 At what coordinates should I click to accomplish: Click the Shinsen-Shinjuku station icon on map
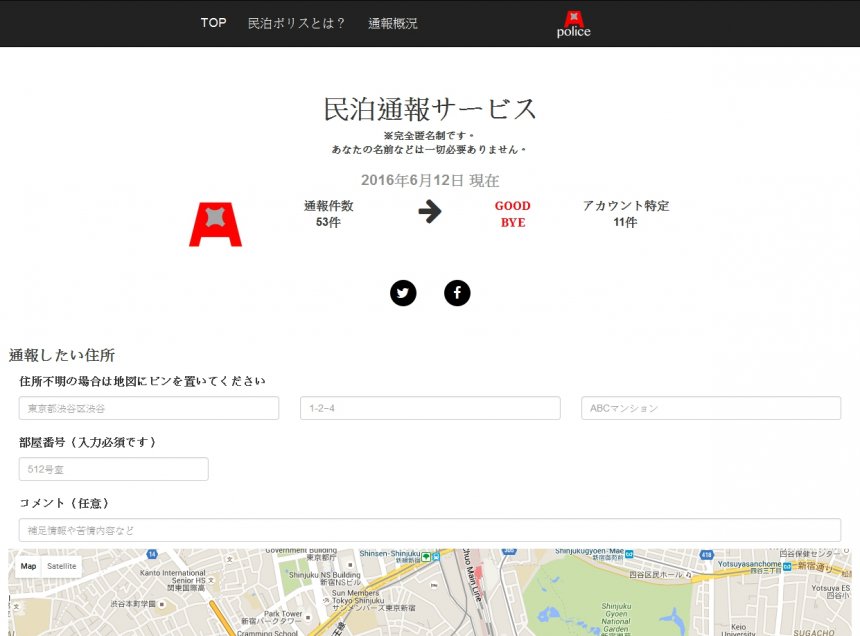click(x=426, y=556)
